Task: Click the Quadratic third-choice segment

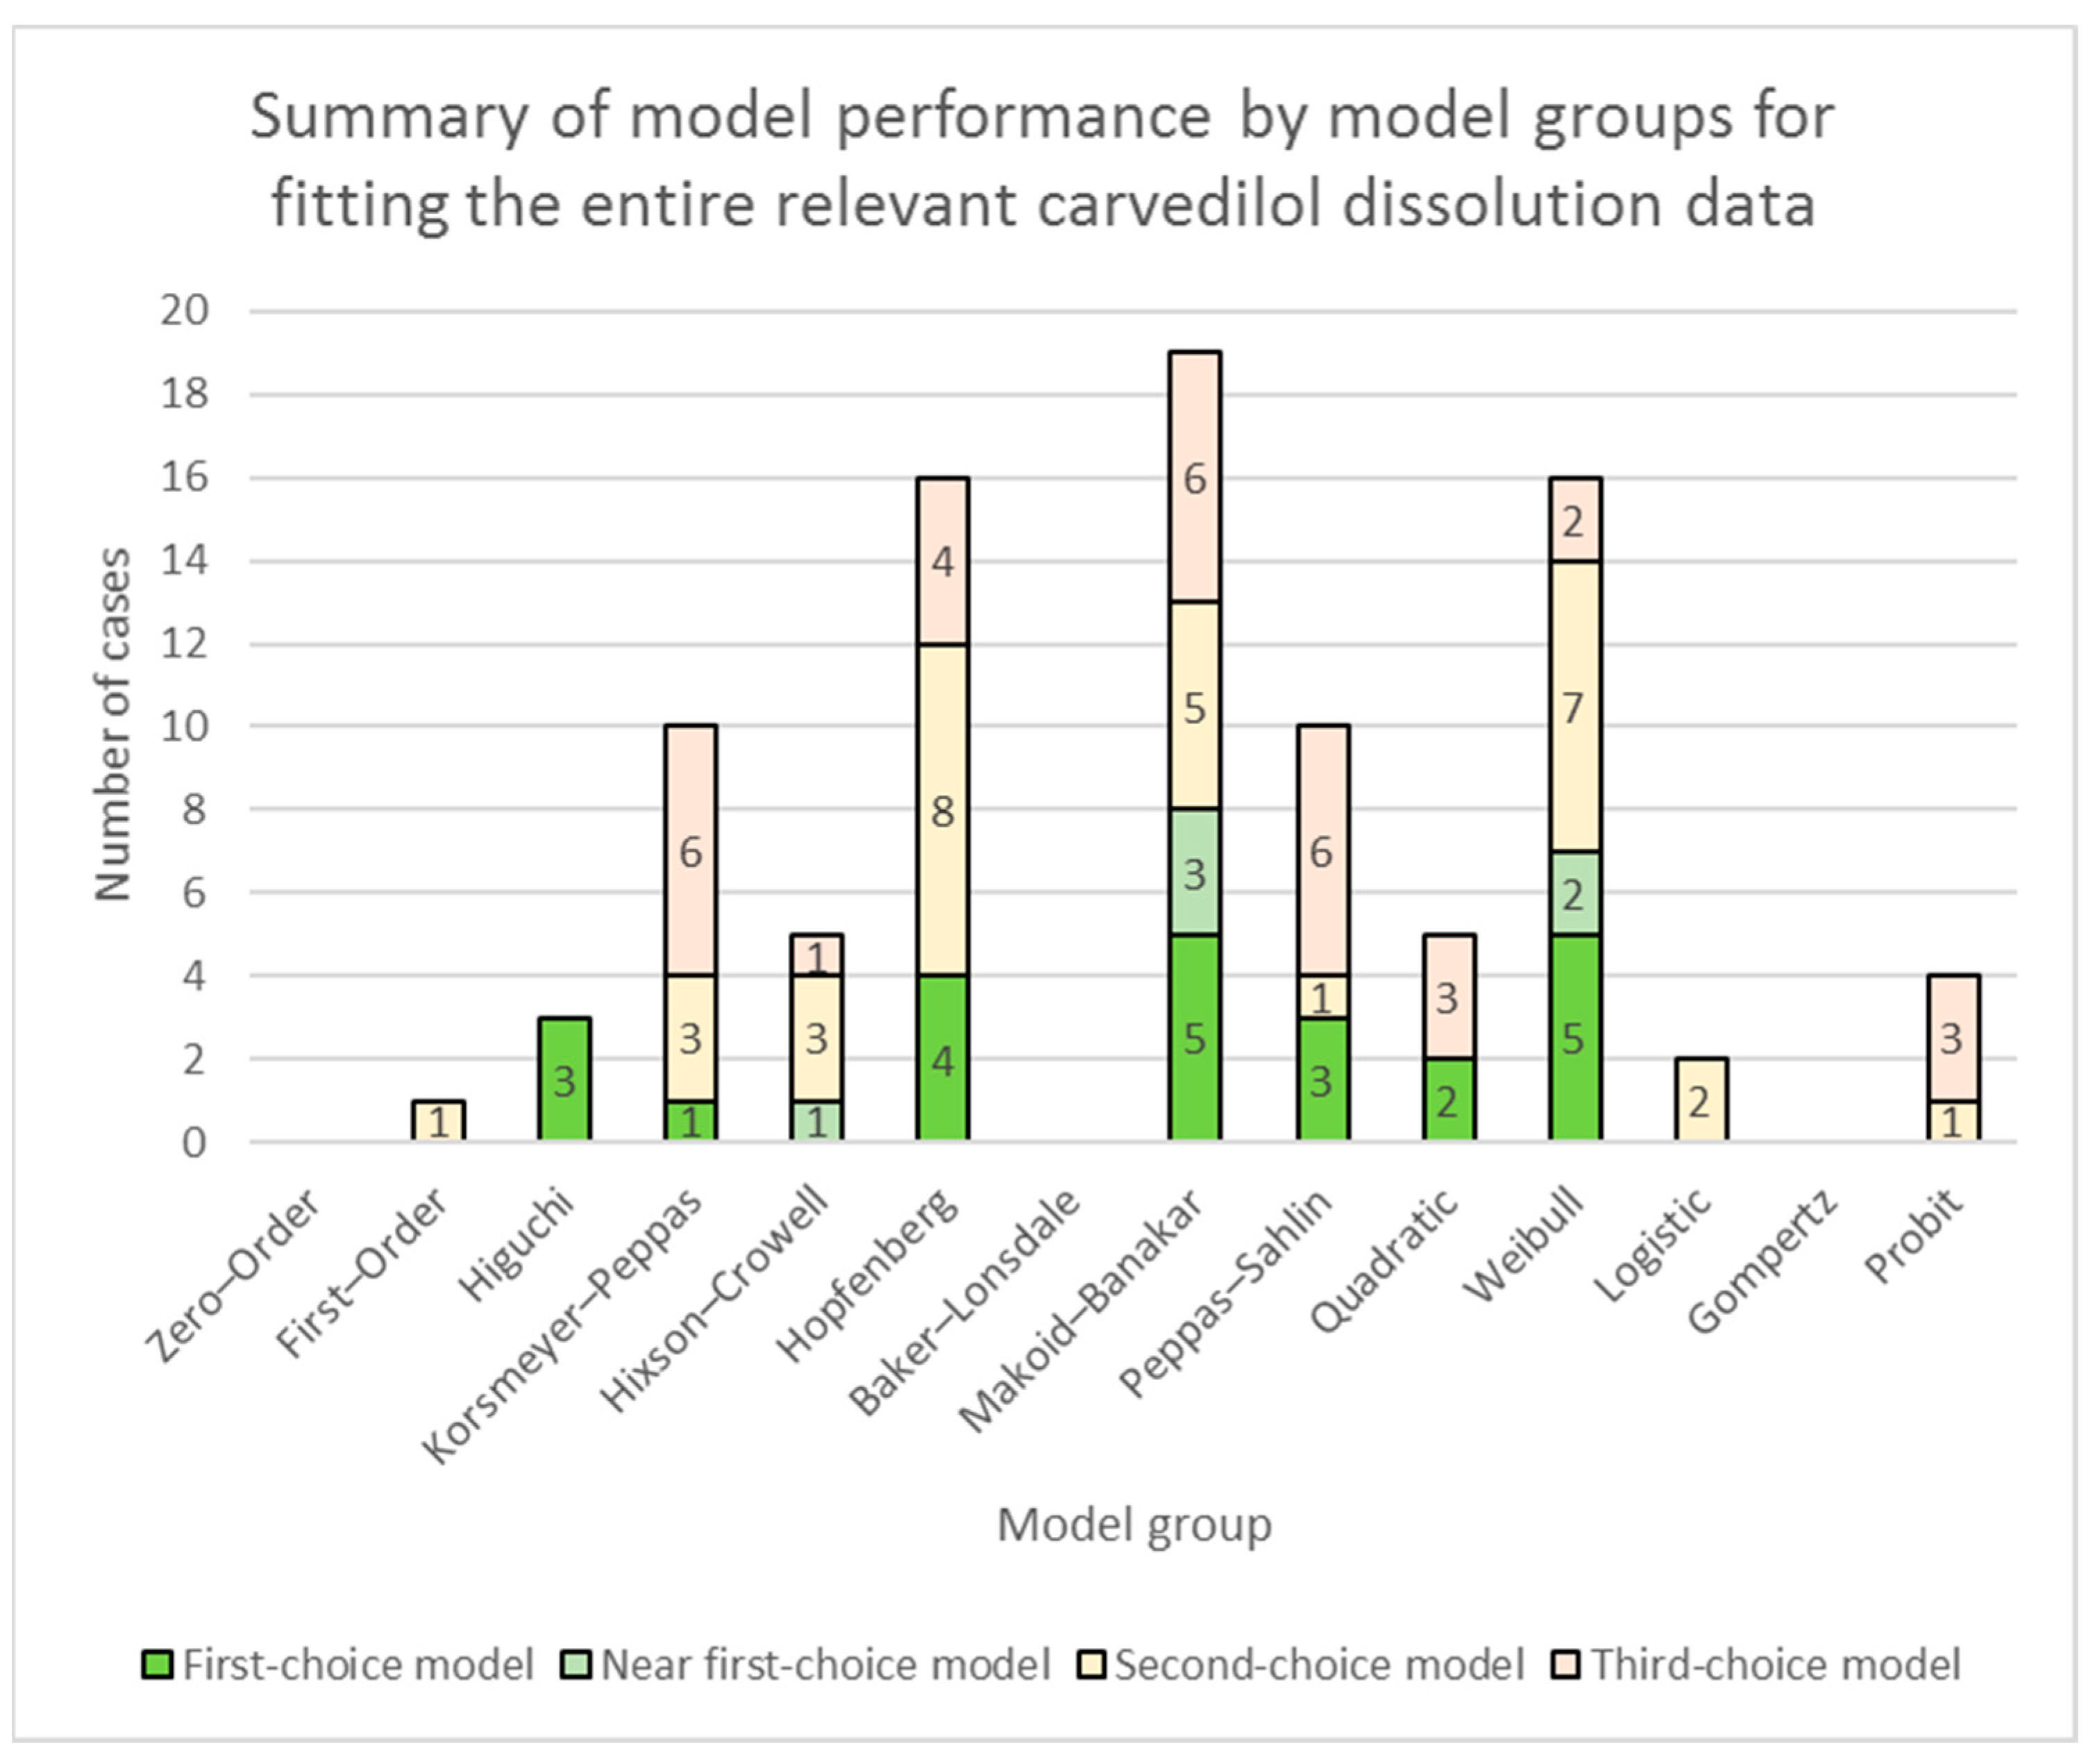Action: pos(1448,997)
